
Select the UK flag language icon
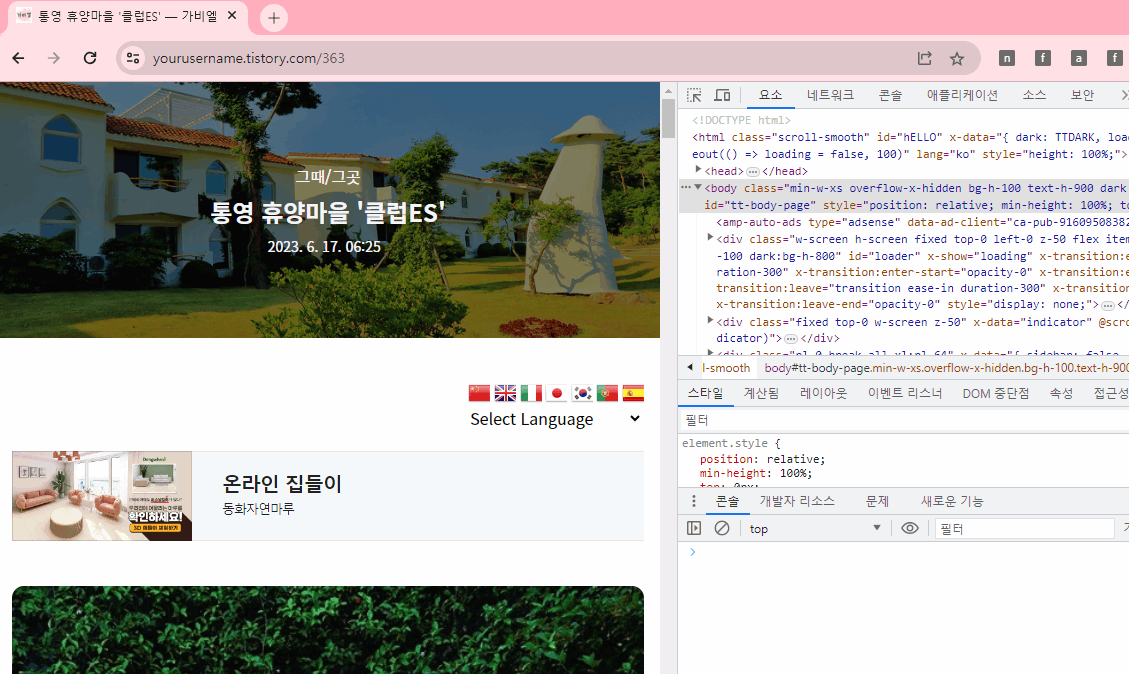click(505, 392)
